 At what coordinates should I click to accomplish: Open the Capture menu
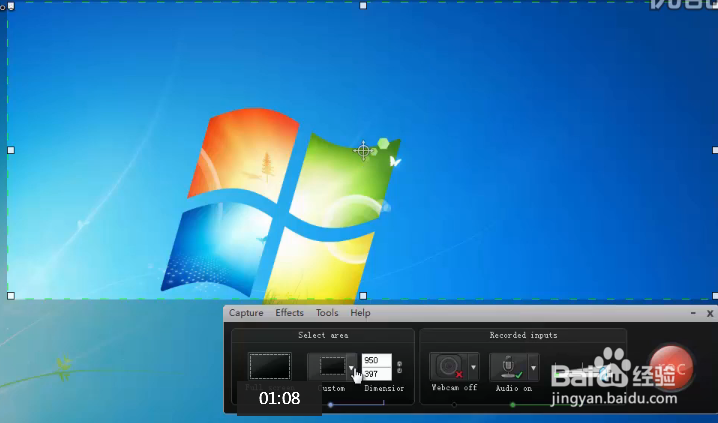[x=246, y=313]
